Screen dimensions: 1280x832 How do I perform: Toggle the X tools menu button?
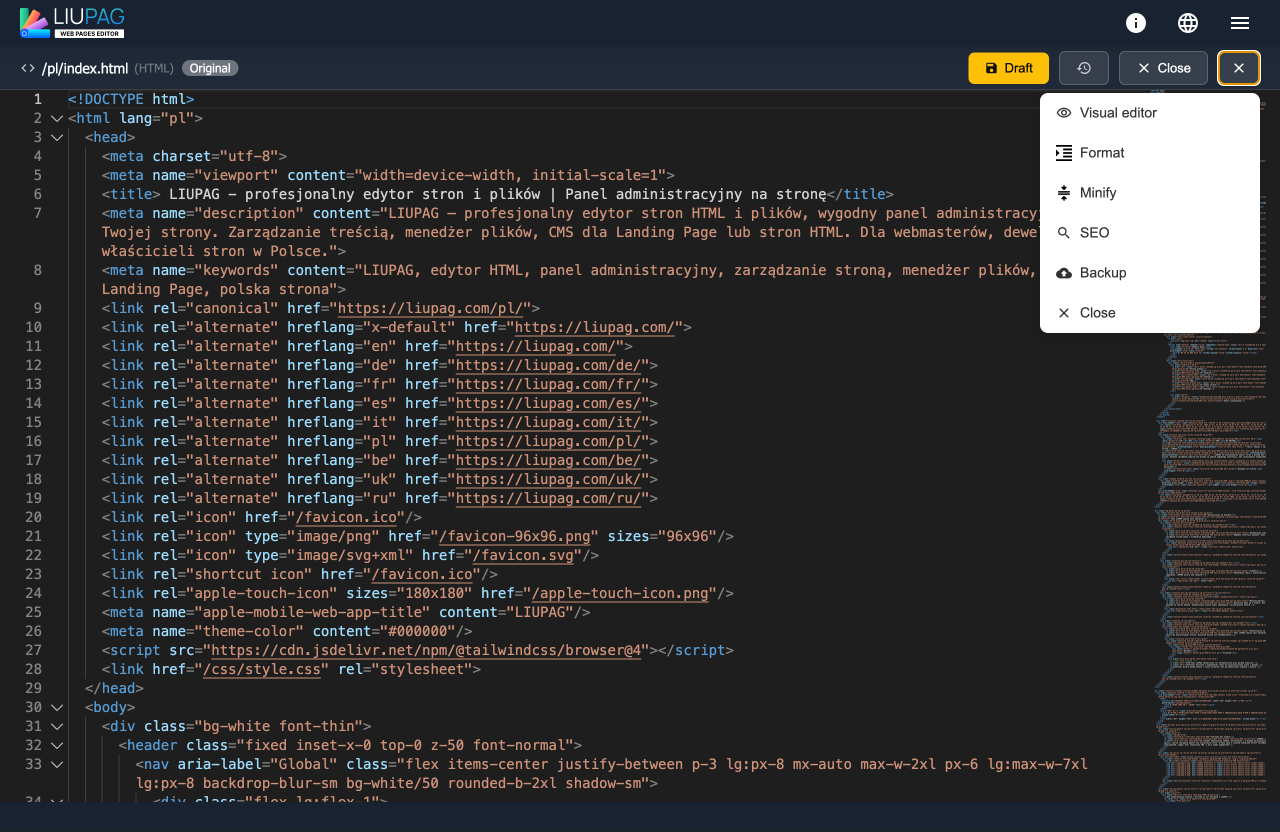pyautogui.click(x=1238, y=68)
